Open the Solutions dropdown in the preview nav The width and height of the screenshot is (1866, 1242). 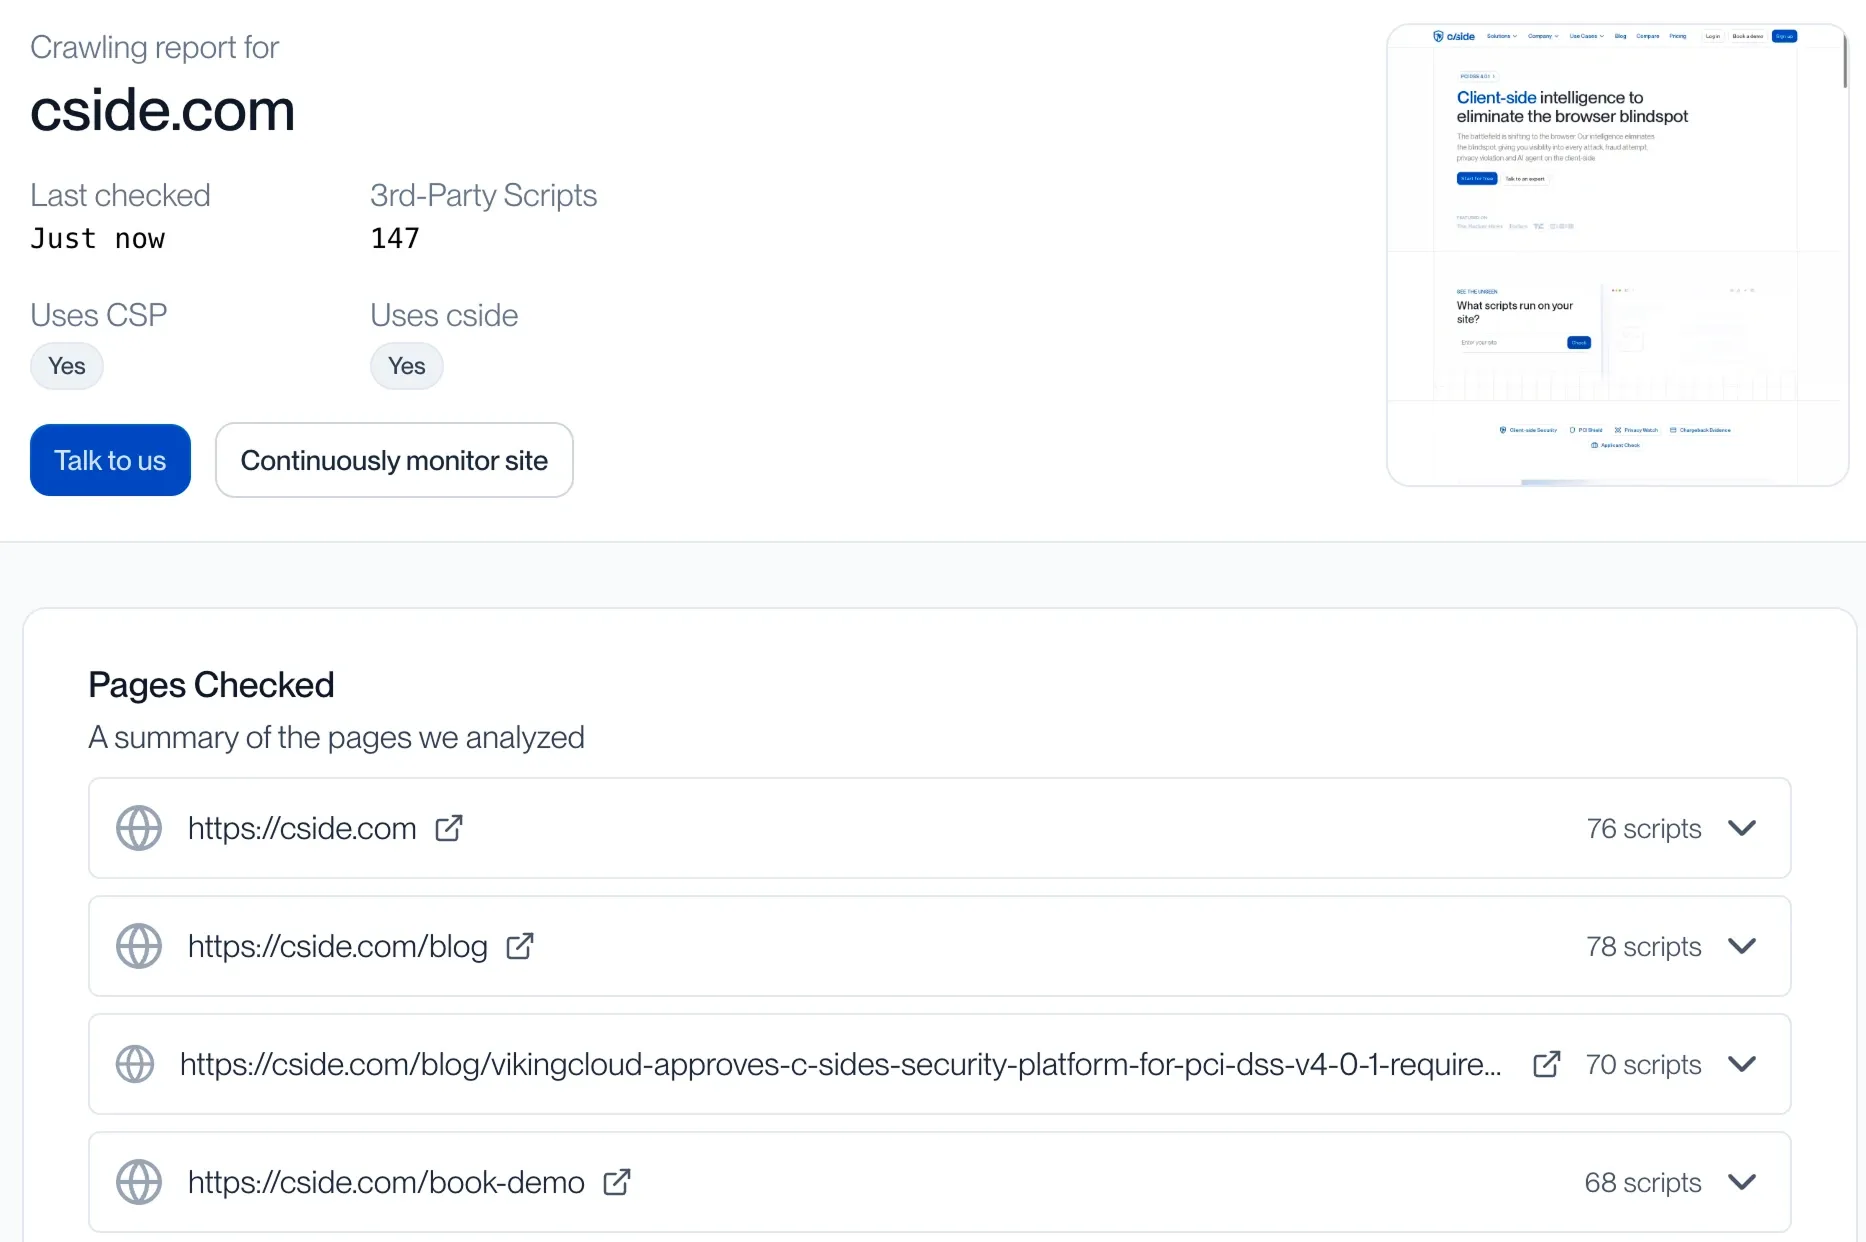1501,36
